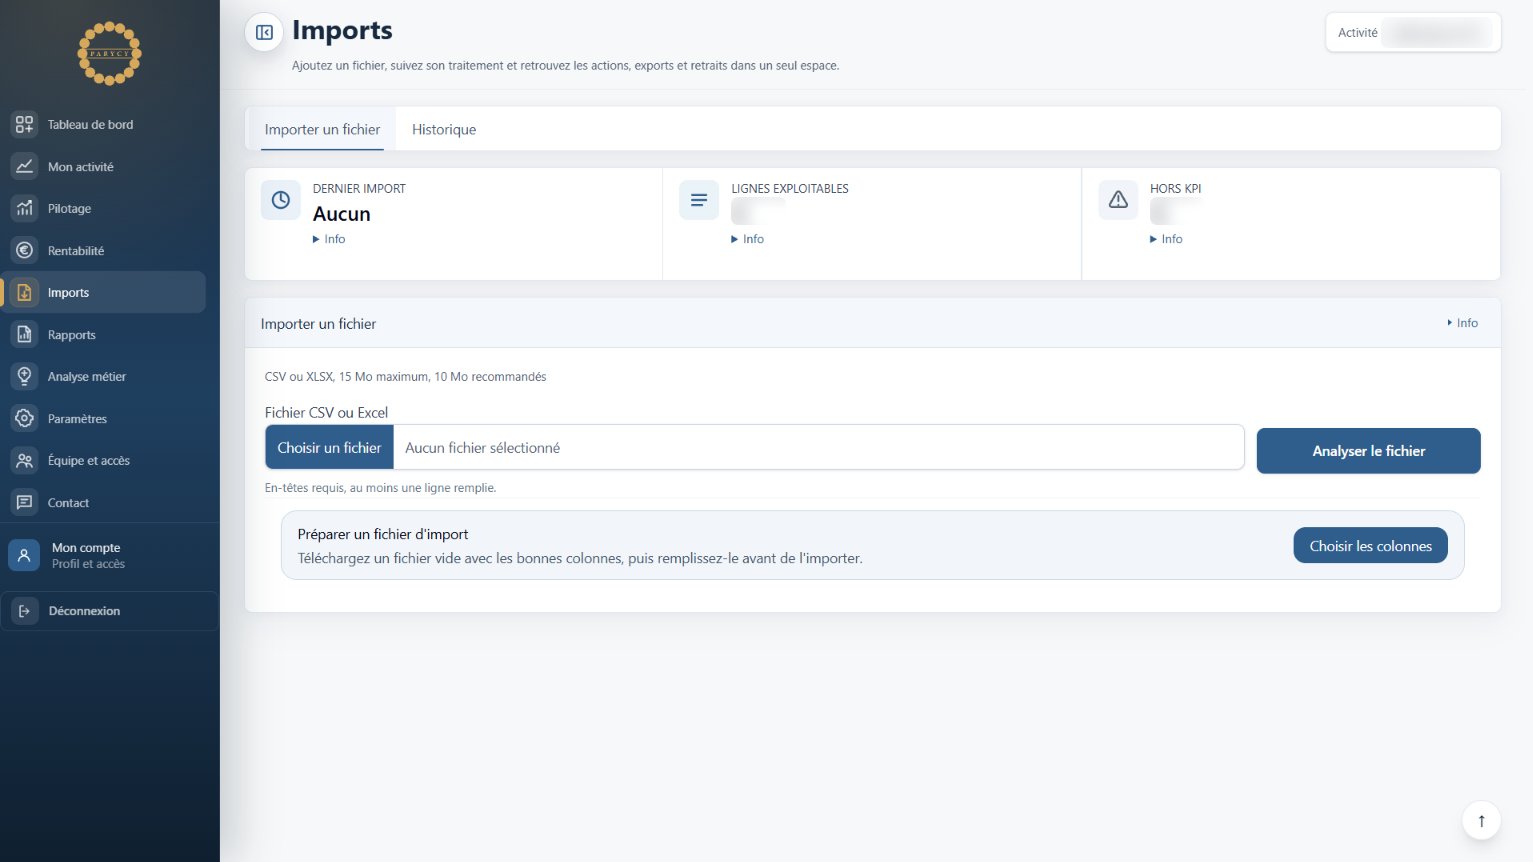Open Analyse métier lightbulb icon
The height and width of the screenshot is (862, 1533).
(25, 377)
